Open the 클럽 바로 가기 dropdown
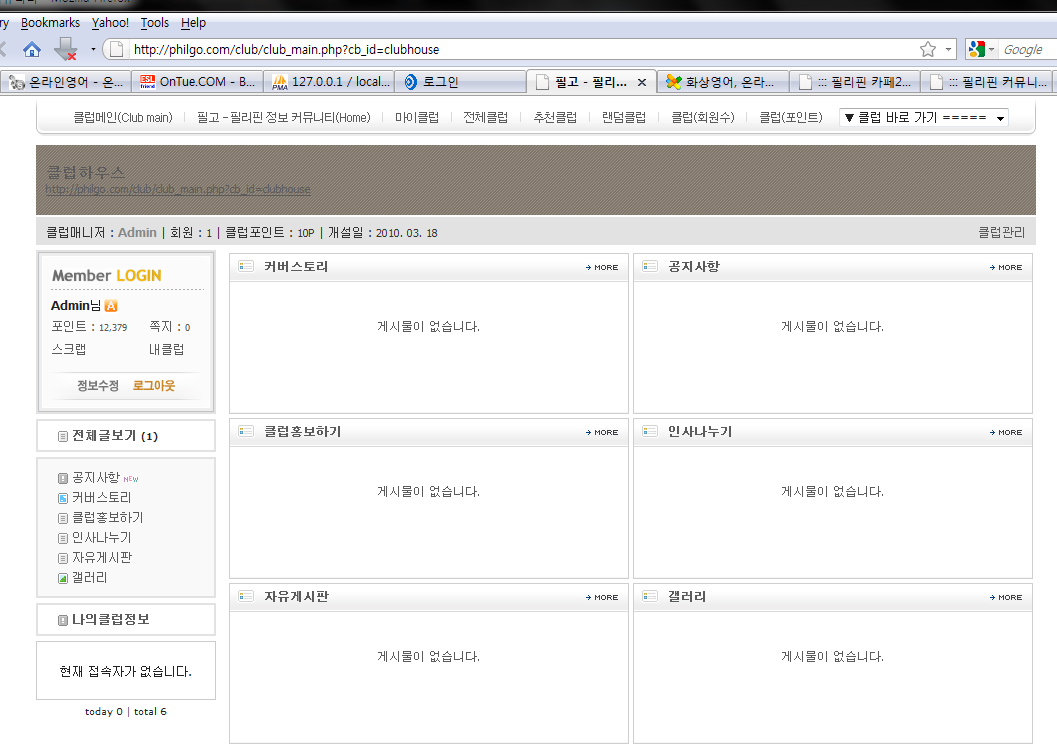This screenshot has height=756, width=1057. pos(923,118)
